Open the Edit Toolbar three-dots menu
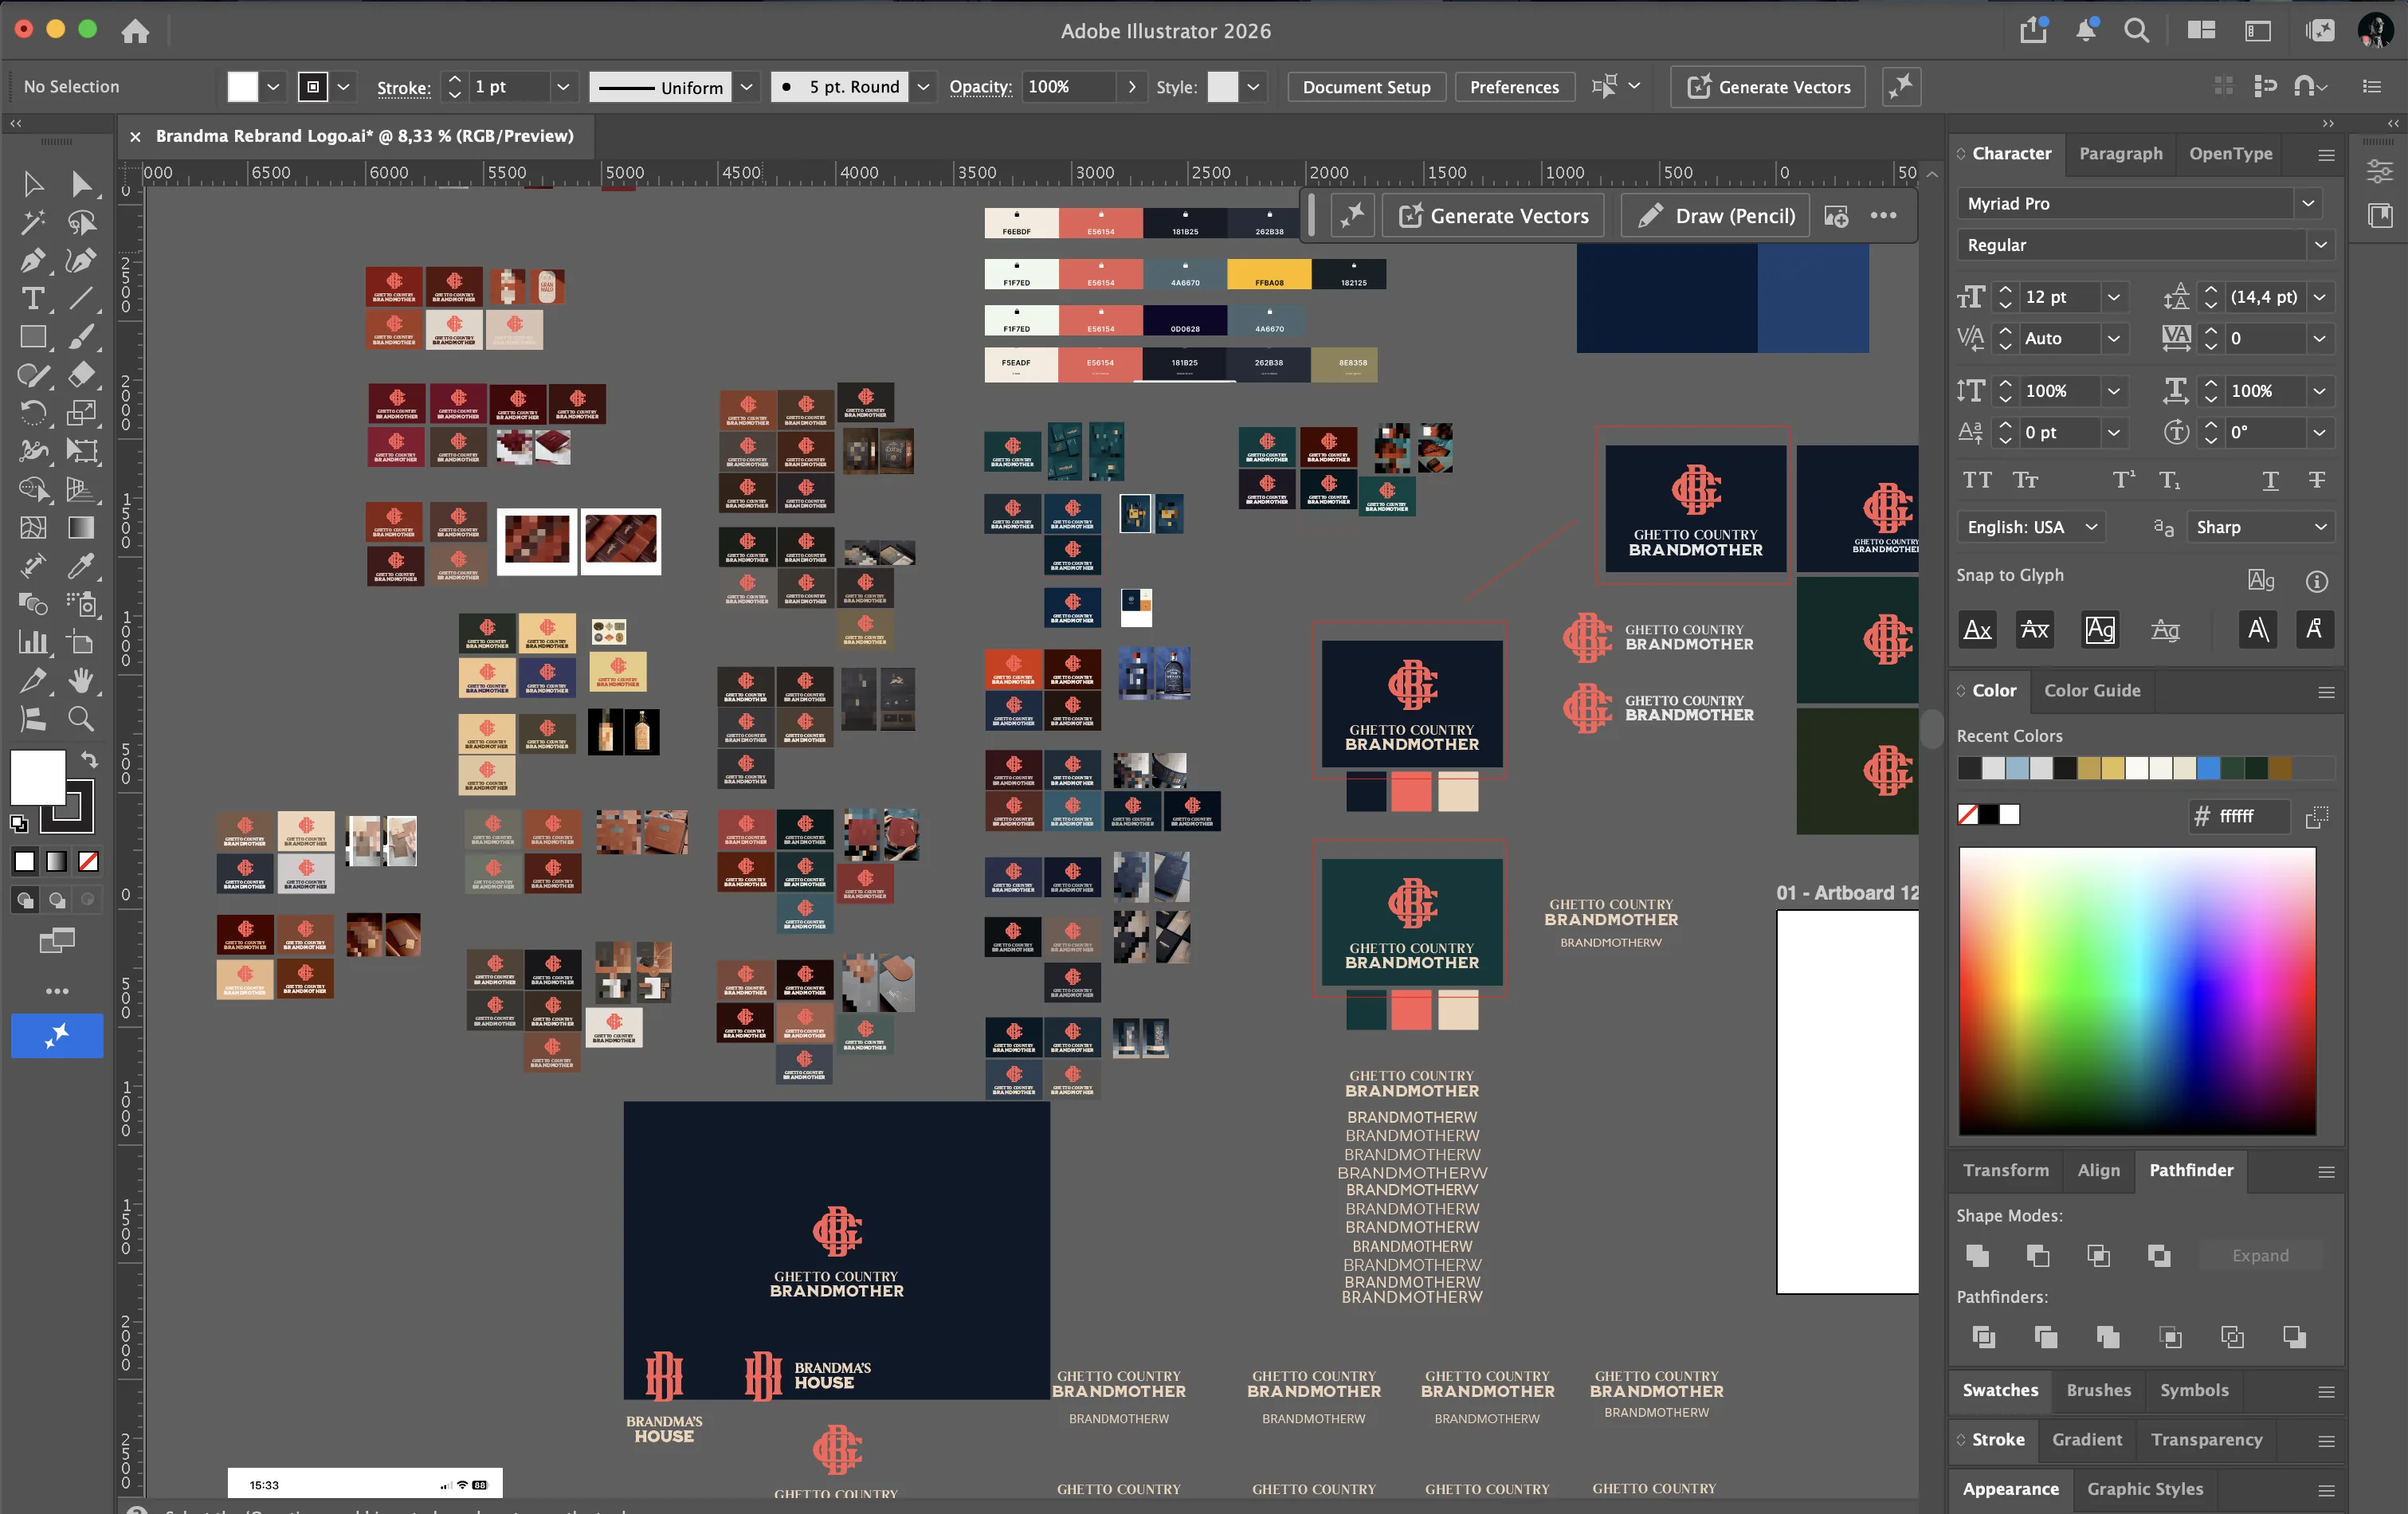Image resolution: width=2408 pixels, height=1514 pixels. pyautogui.click(x=57, y=991)
